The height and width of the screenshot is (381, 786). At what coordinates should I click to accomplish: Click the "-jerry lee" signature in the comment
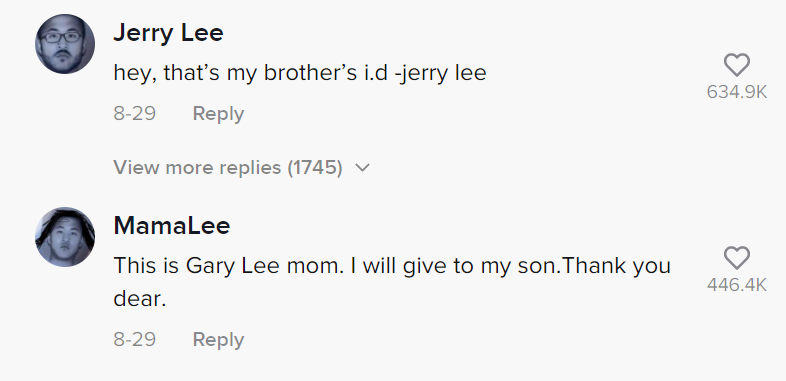click(441, 73)
